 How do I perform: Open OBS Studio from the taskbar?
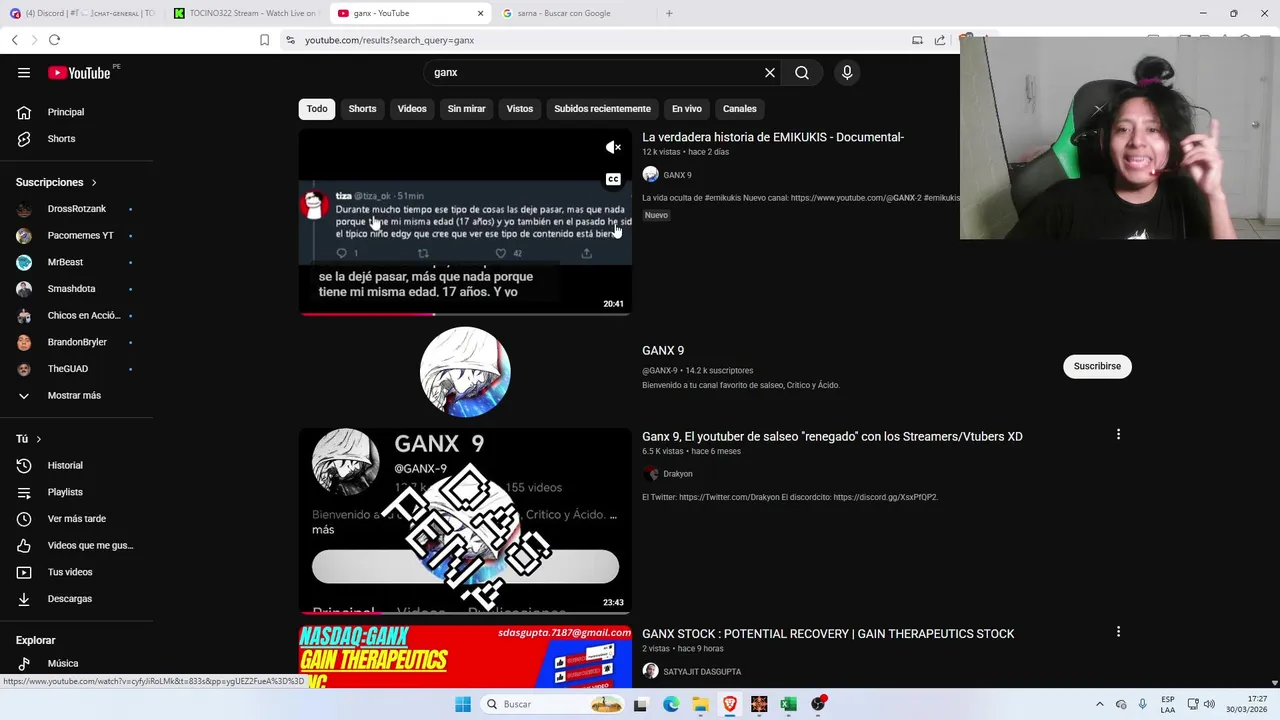click(x=818, y=704)
